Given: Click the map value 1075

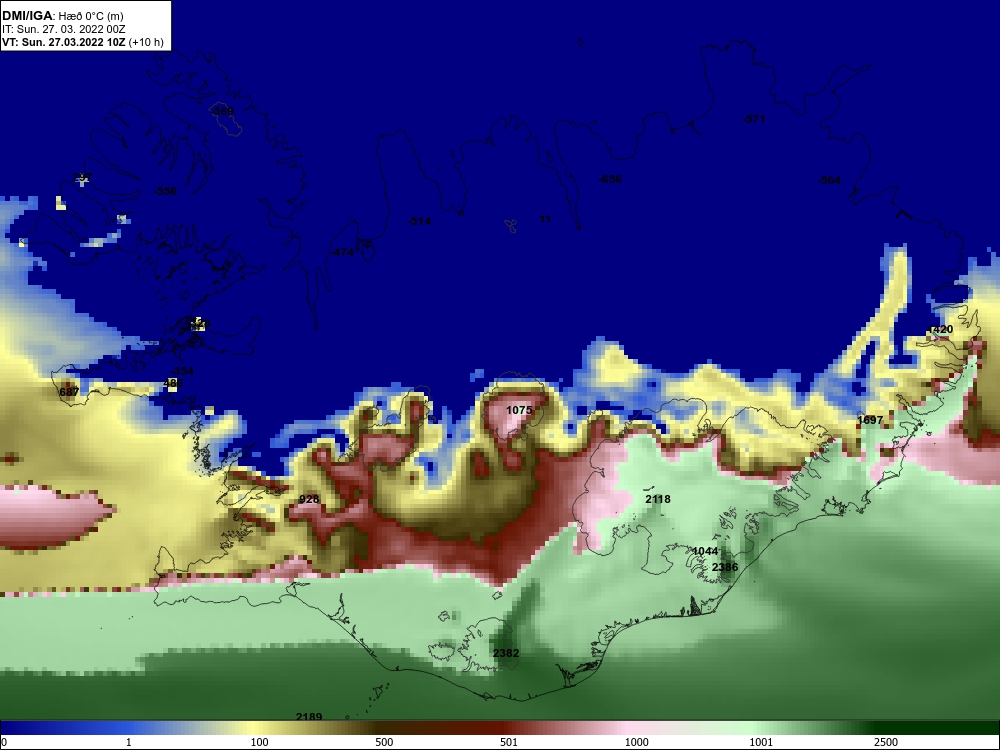Looking at the screenshot, I should [518, 410].
